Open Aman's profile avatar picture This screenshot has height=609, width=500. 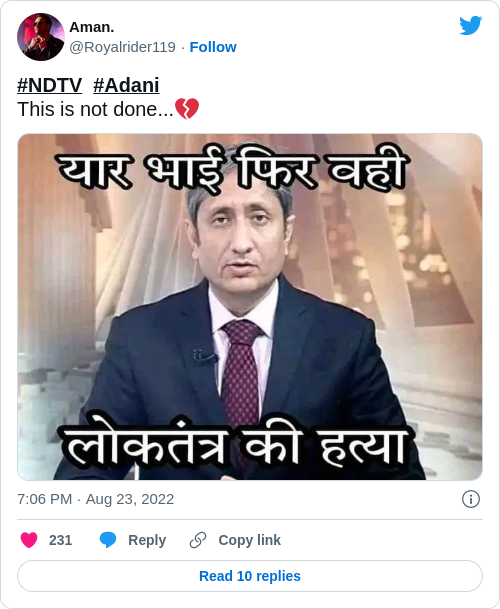41,37
